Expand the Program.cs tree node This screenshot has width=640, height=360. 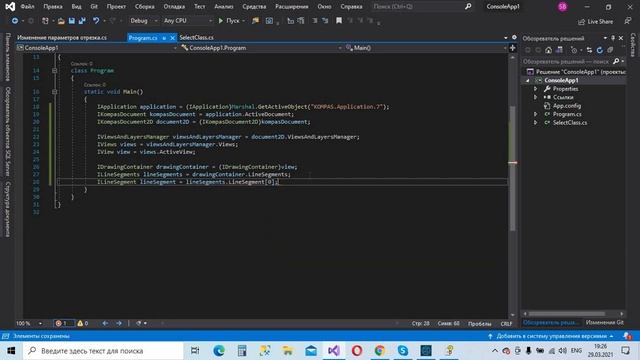click(x=536, y=114)
